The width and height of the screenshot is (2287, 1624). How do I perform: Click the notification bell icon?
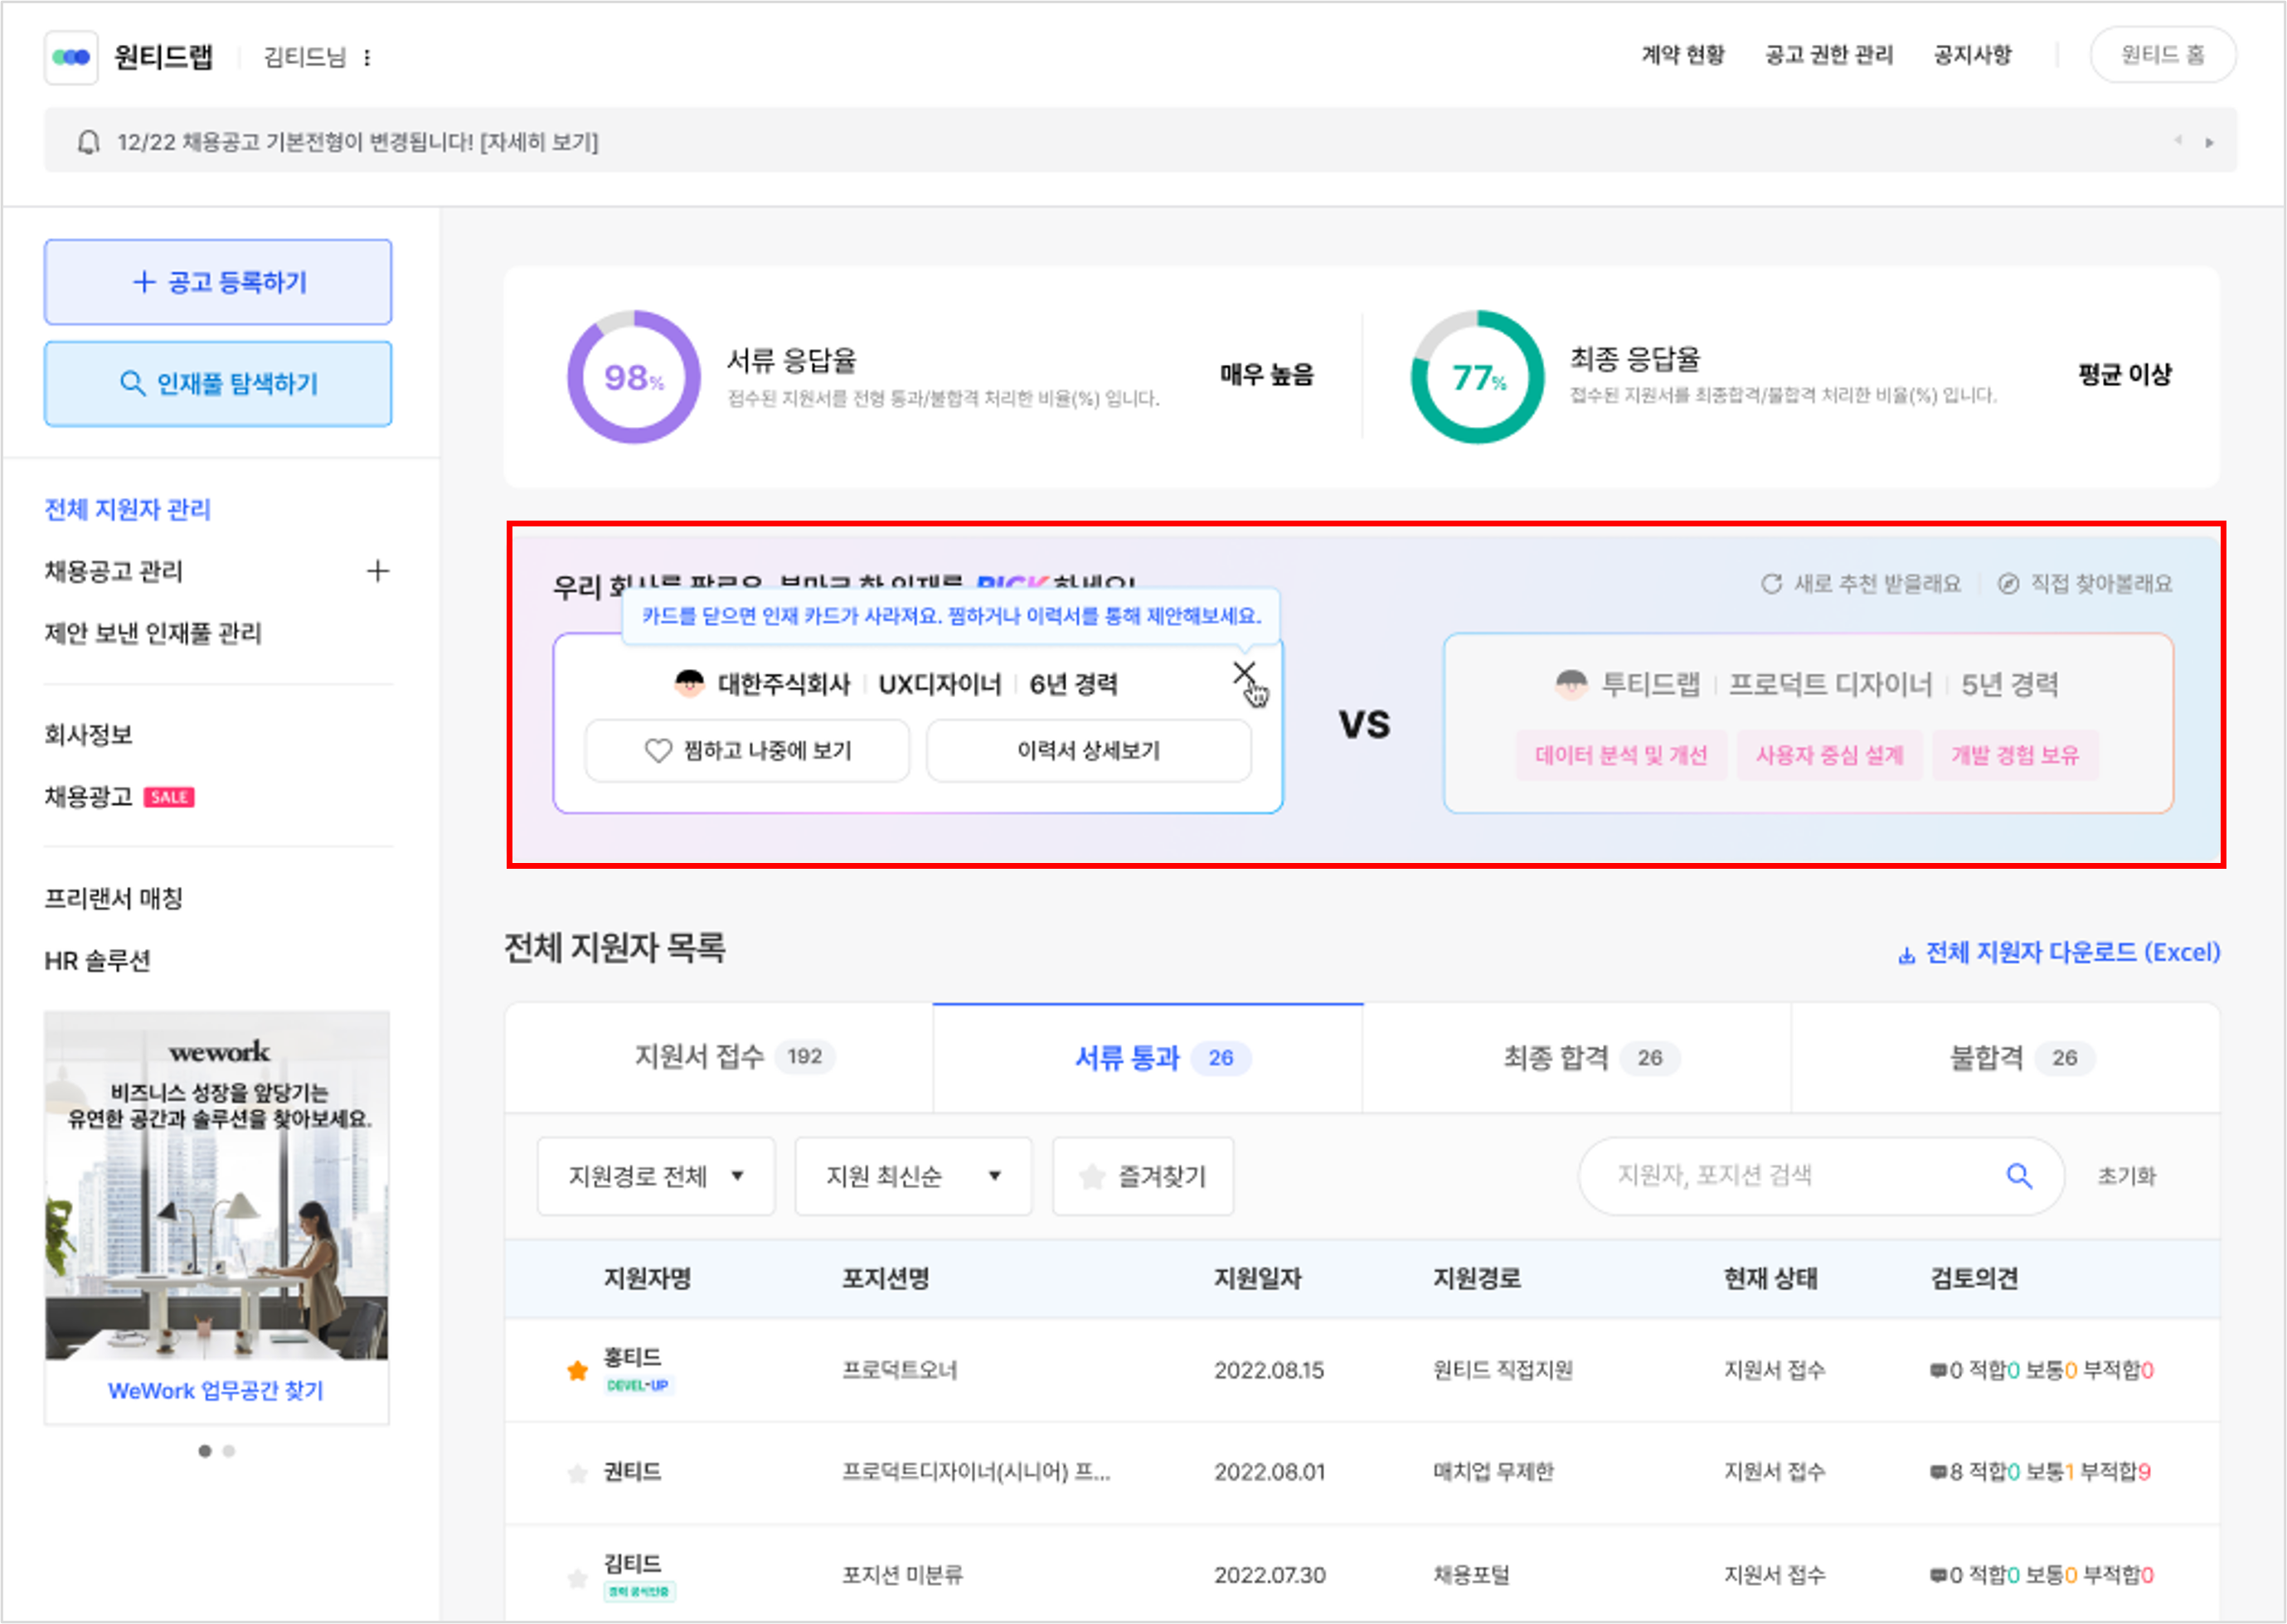coord(88,142)
